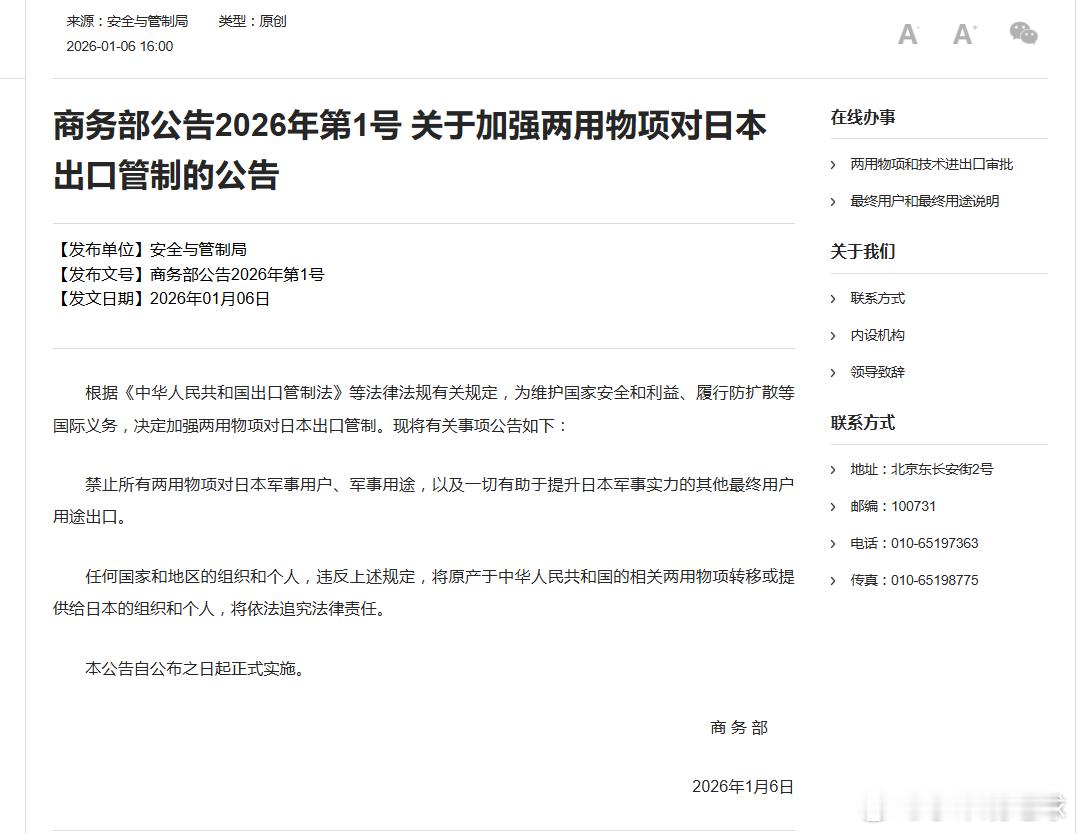Click the 安全与管制局 source label
The height and width of the screenshot is (833, 1076).
tap(146, 20)
